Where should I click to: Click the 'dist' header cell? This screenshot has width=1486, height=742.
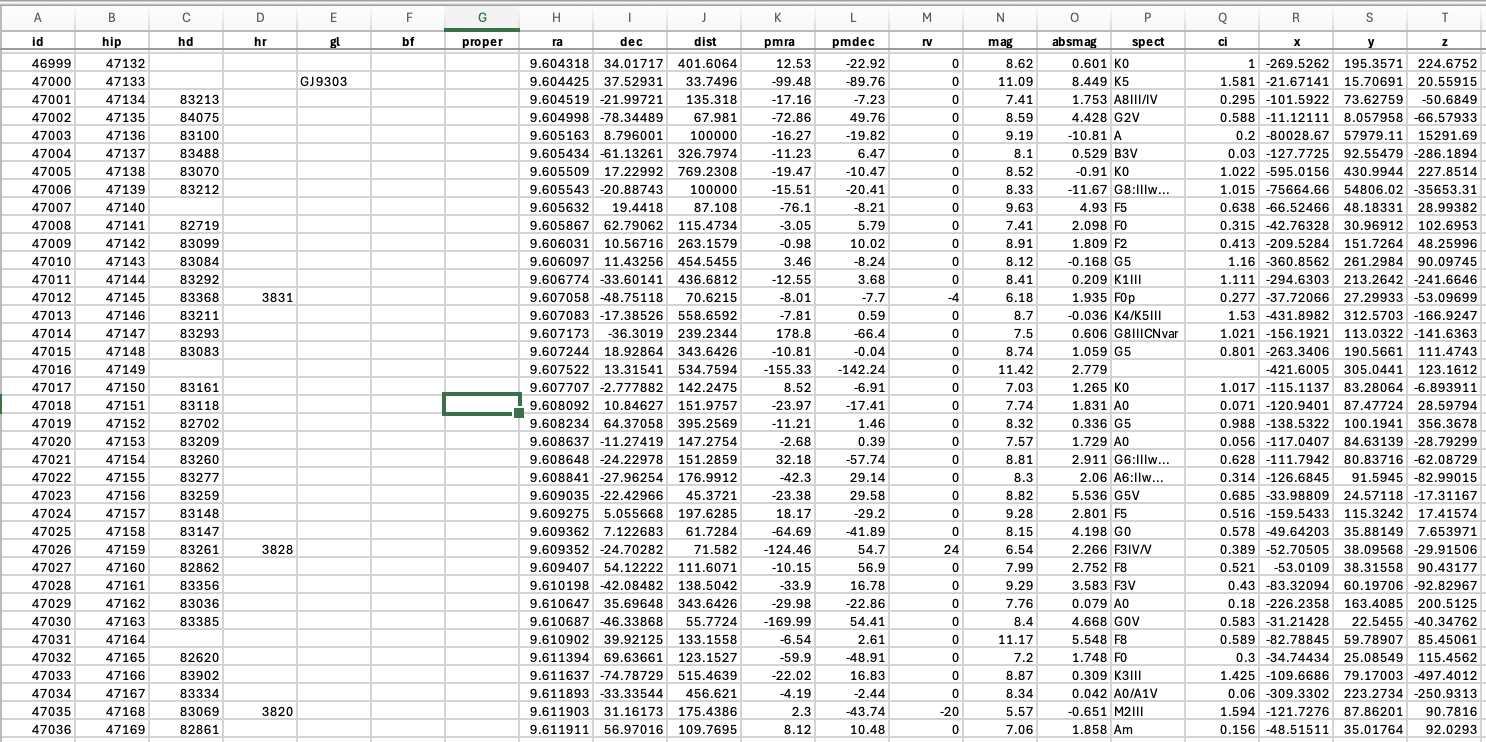click(x=704, y=42)
